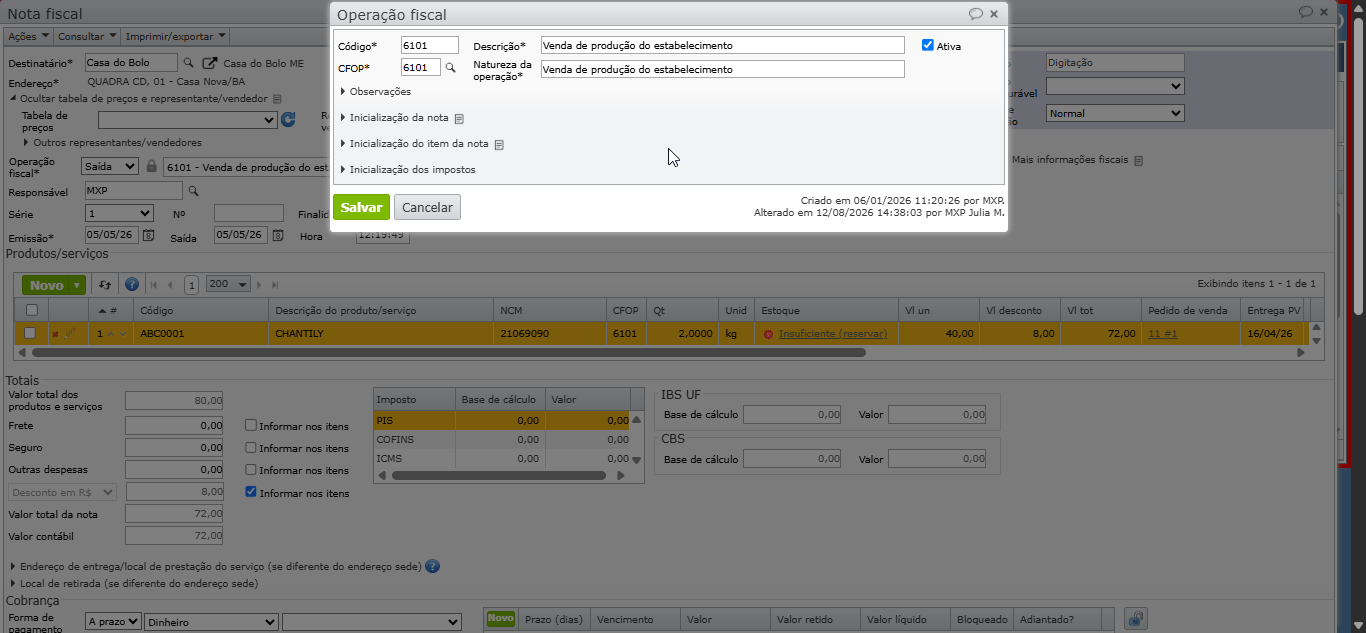1366x633 pixels.
Task: Click the help icon beside Endereço de entrega
Action: pos(432,566)
